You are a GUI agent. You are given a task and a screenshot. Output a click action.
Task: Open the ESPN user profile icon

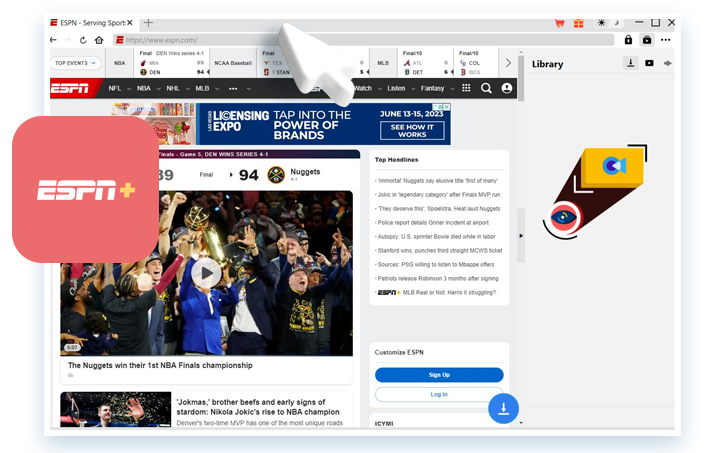(x=507, y=88)
